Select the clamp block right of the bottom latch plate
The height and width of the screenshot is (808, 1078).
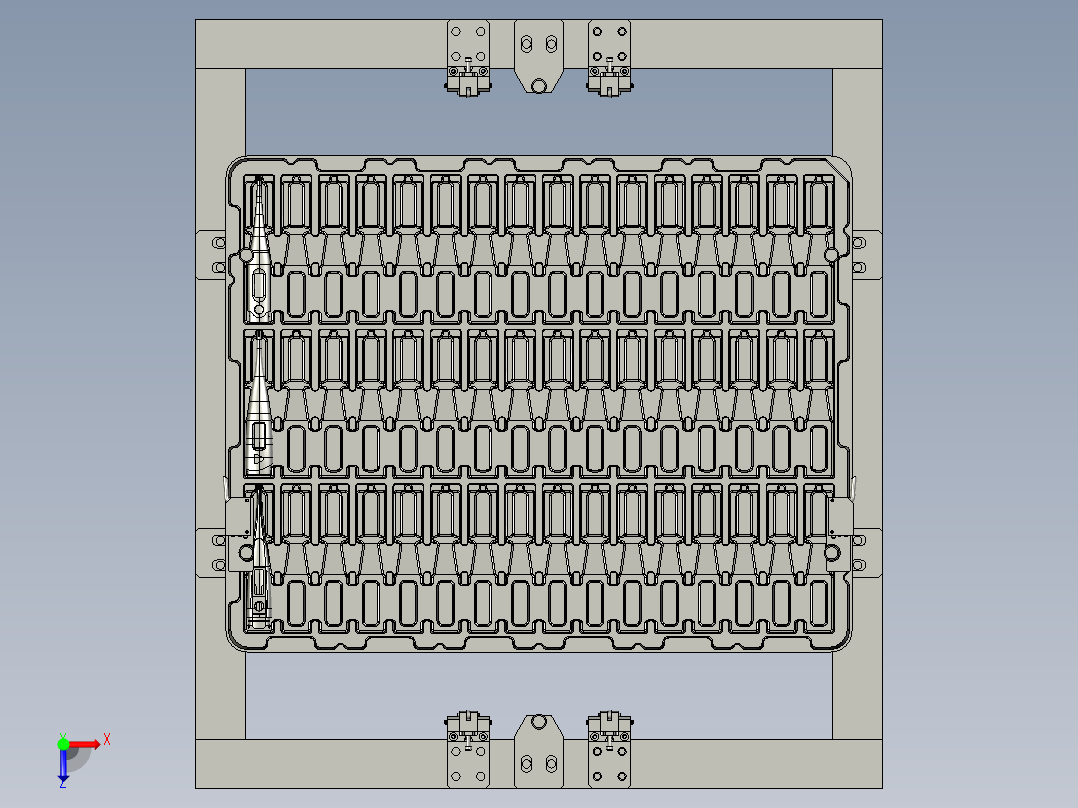pyautogui.click(x=610, y=750)
